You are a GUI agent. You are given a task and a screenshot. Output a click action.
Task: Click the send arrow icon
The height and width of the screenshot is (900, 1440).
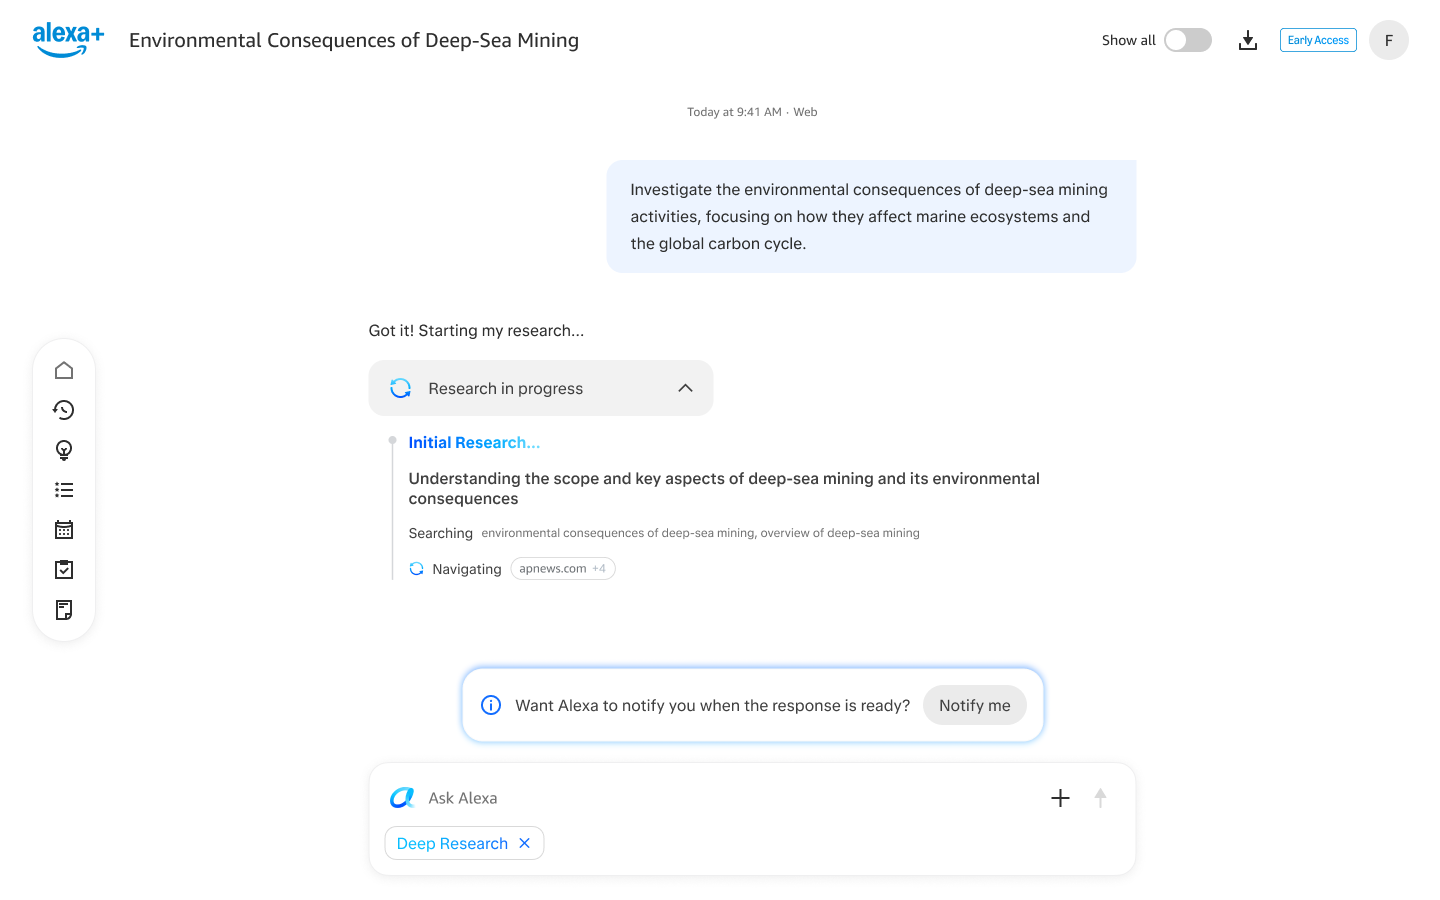coord(1100,798)
